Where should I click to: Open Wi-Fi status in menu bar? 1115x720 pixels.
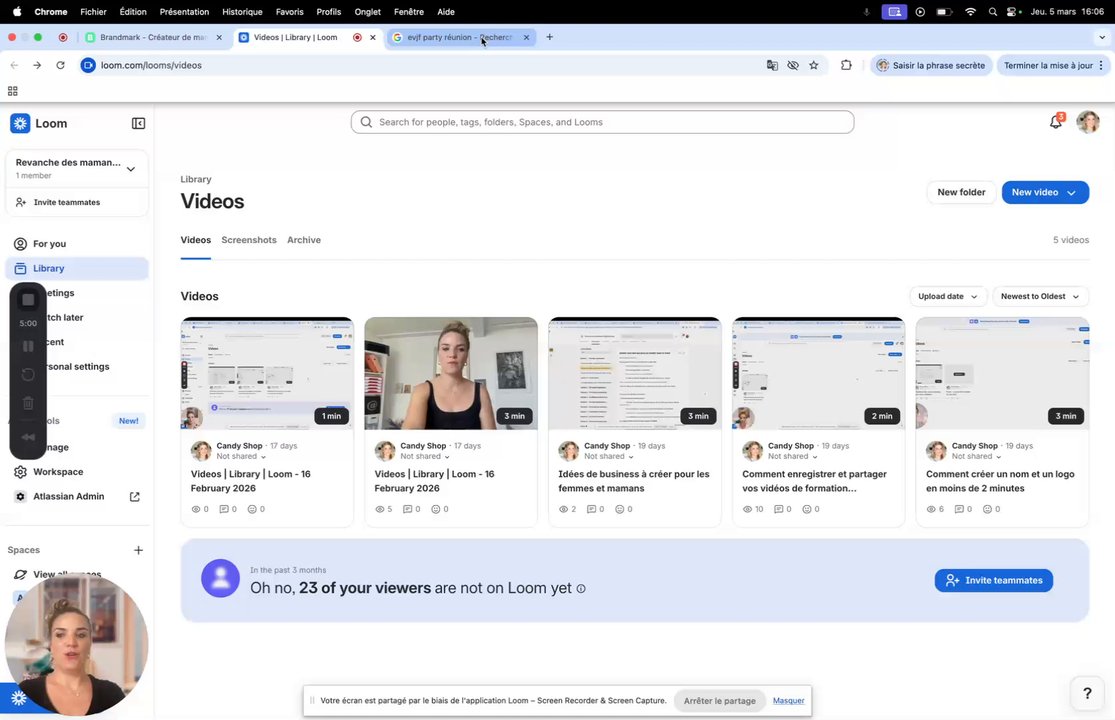pos(970,12)
